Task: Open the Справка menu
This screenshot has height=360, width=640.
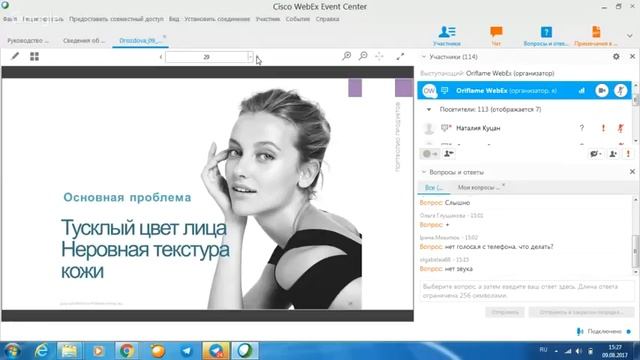Action: [327, 19]
